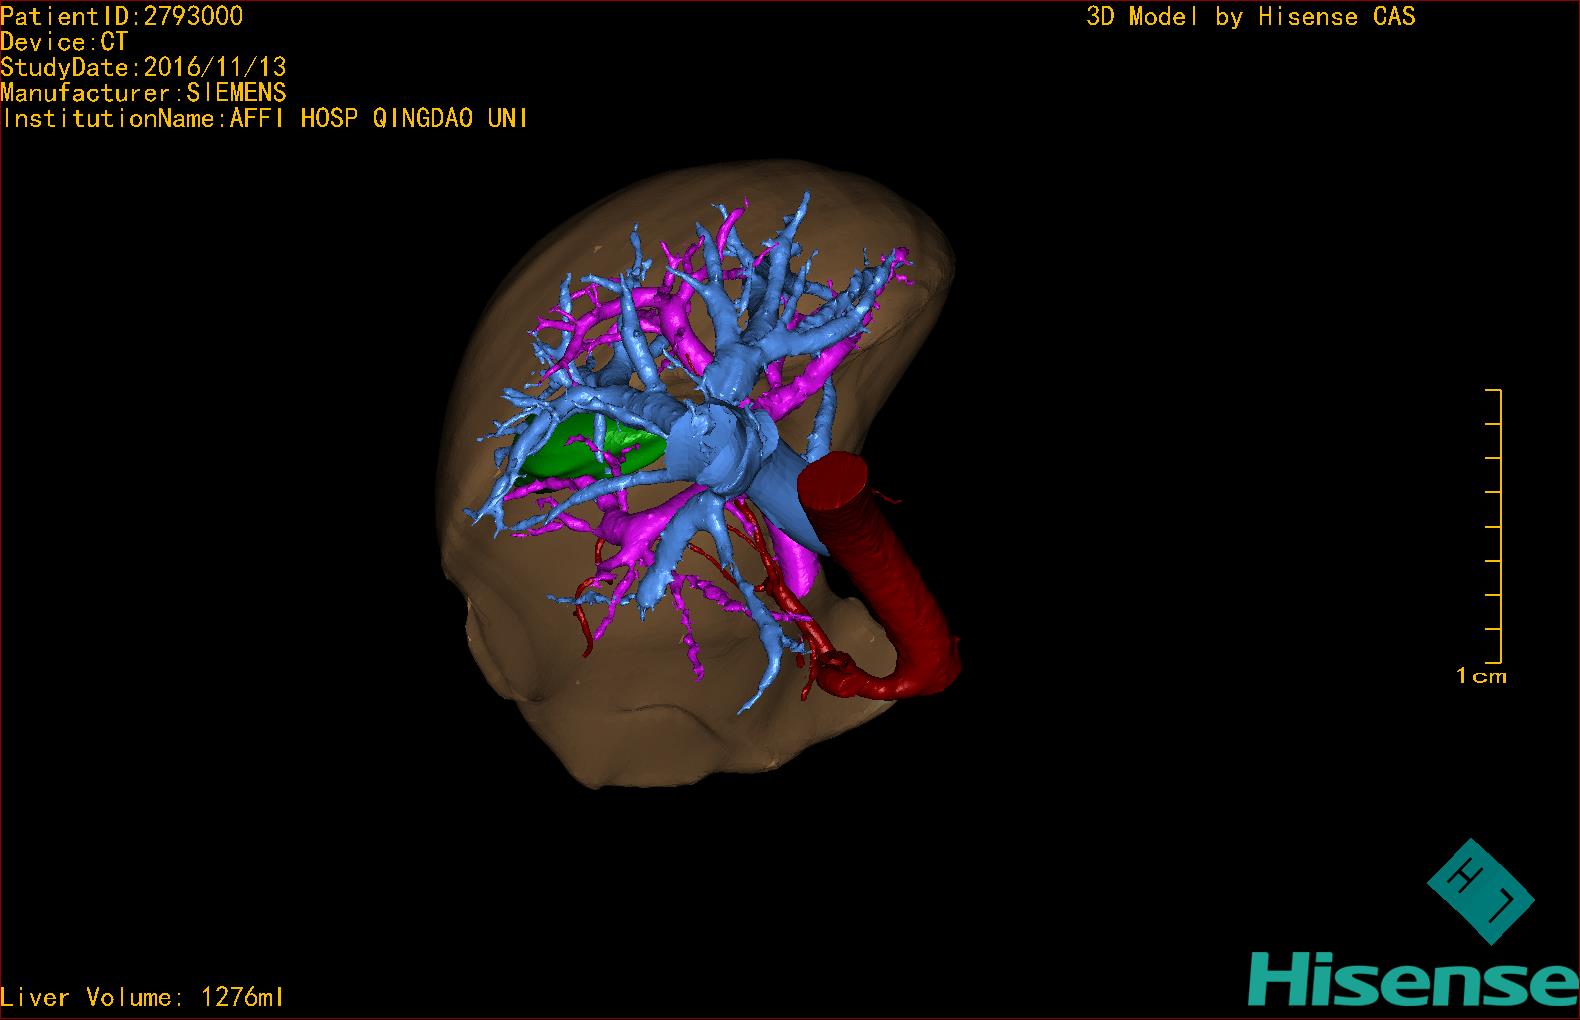This screenshot has width=1580, height=1020.
Task: Click the 3D Model by Hisense CAS title
Action: click(x=1250, y=17)
